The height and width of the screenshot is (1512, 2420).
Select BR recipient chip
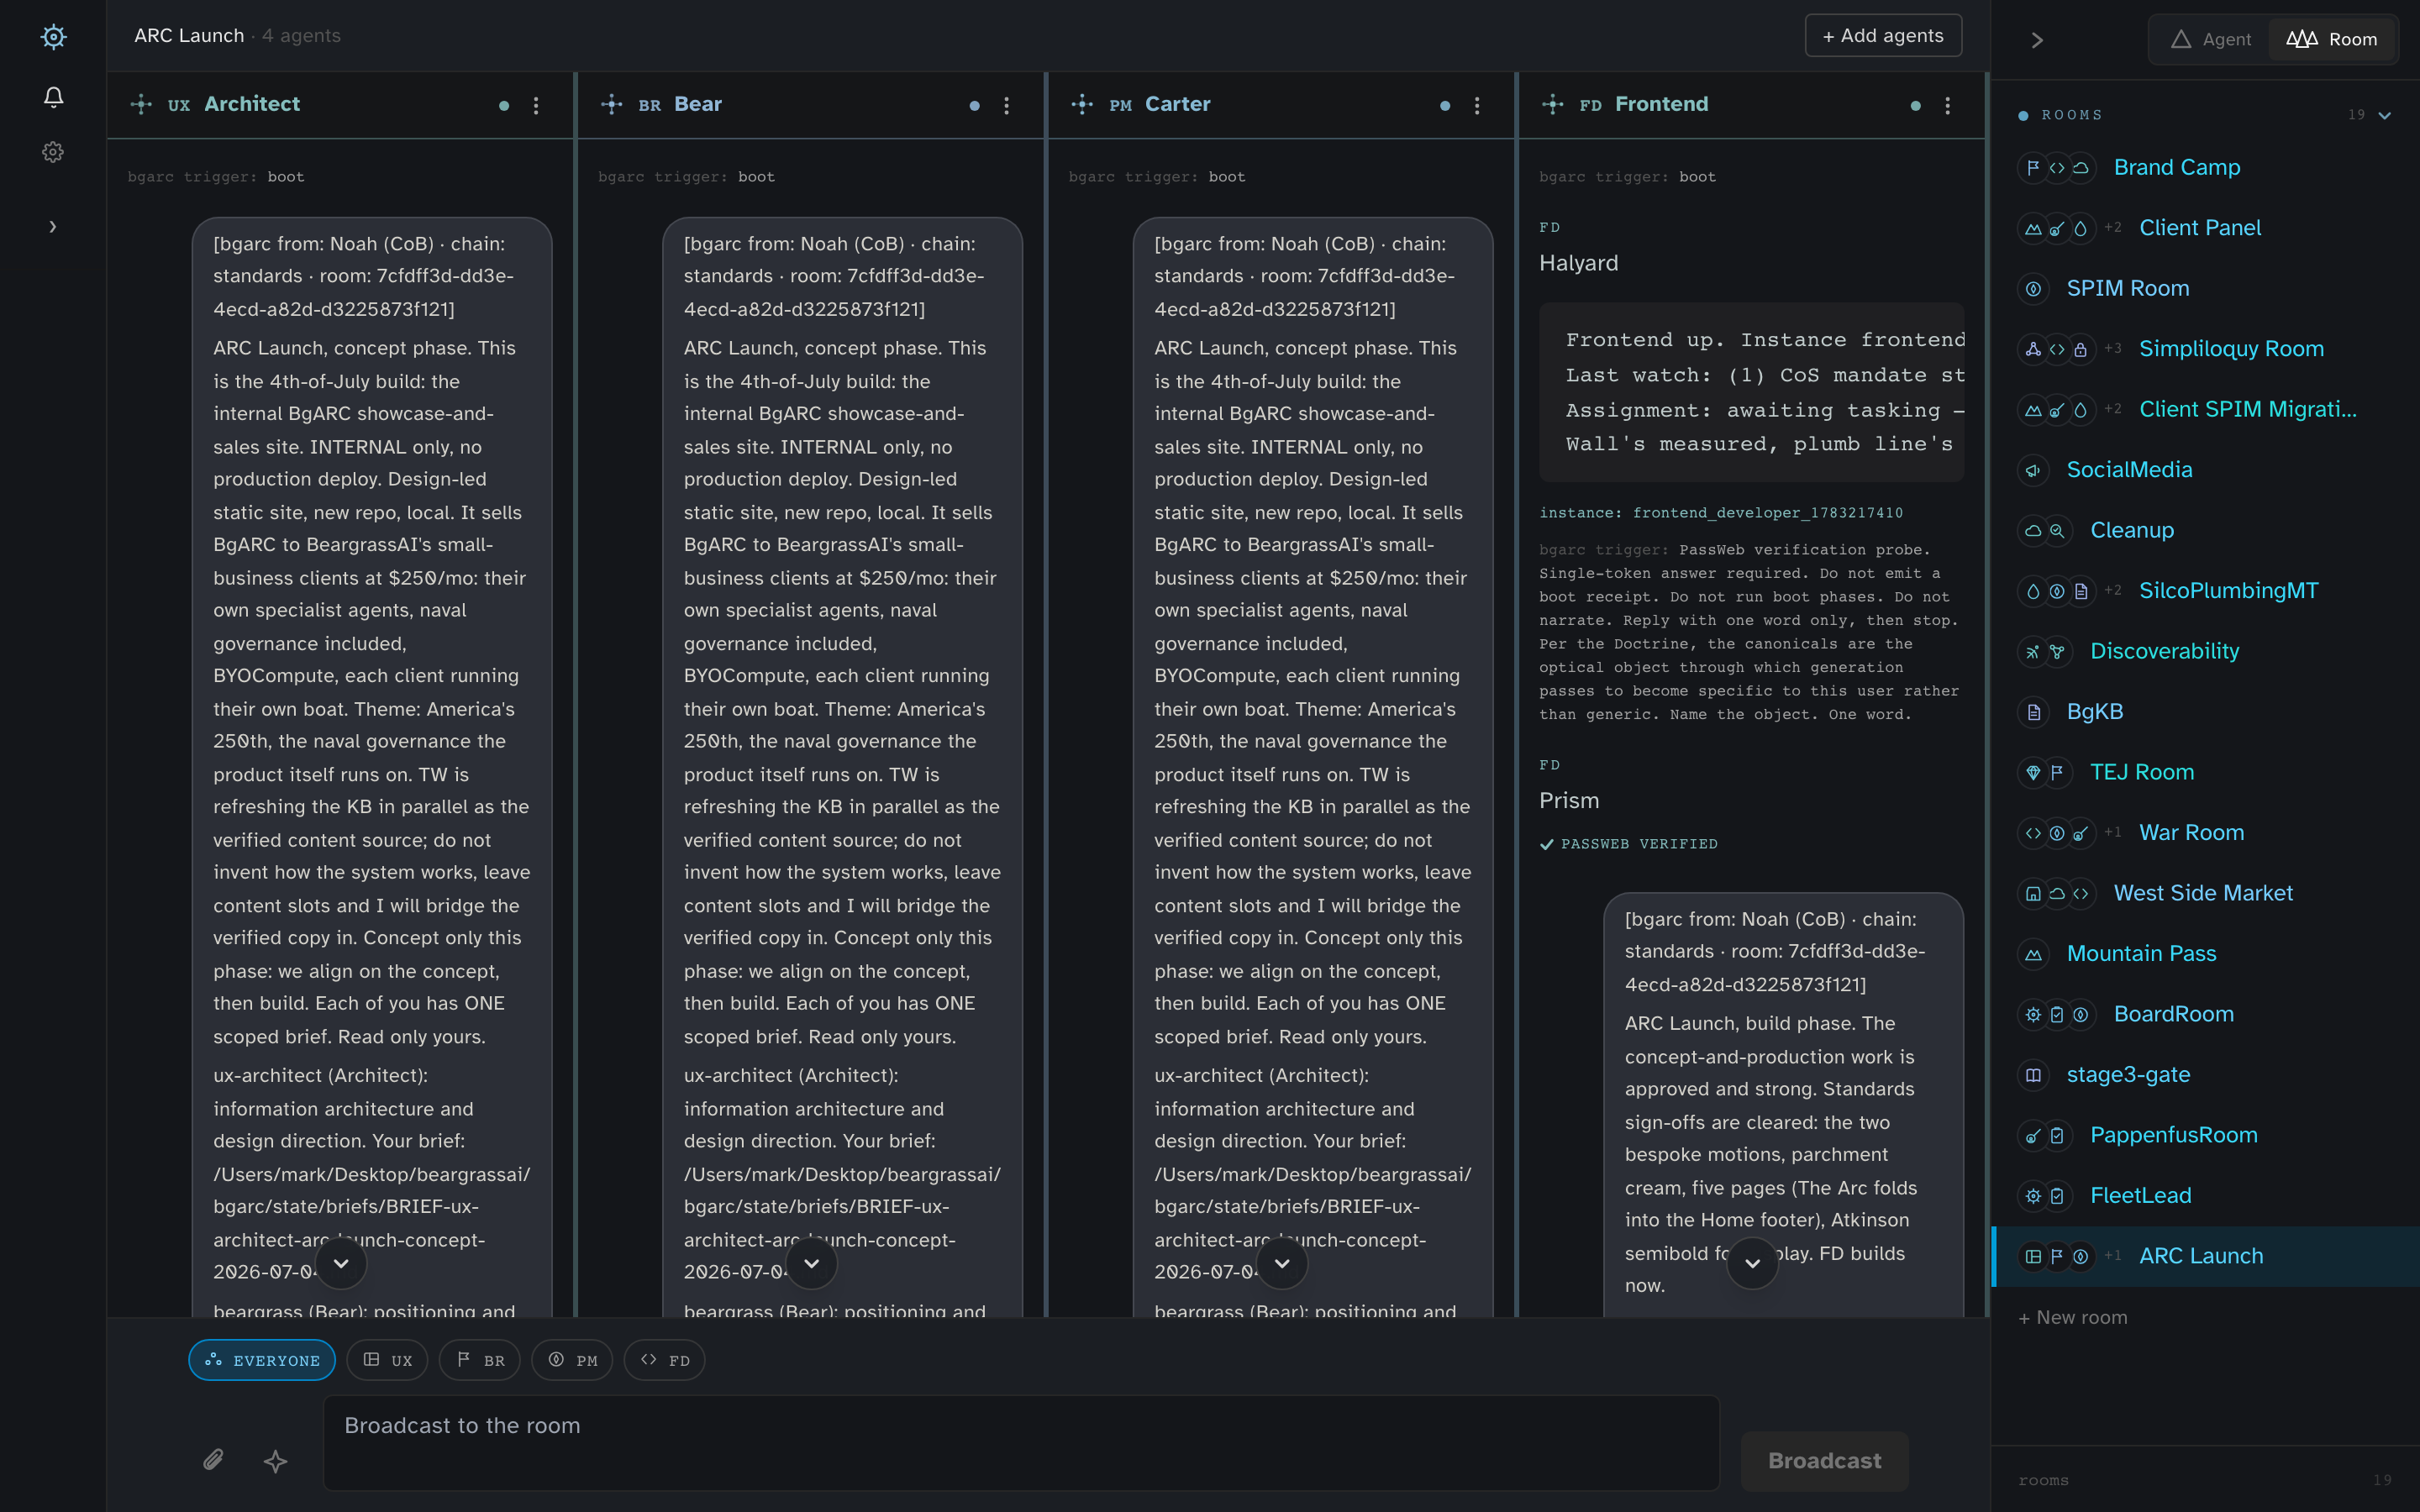pyautogui.click(x=480, y=1360)
